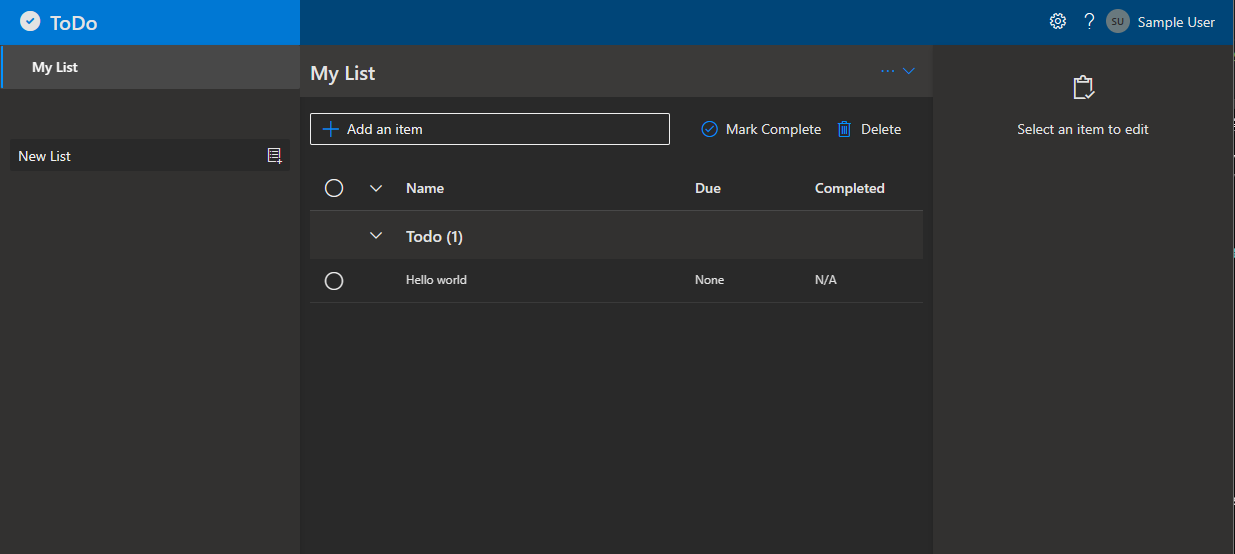Sort by the Completed column header

(850, 188)
